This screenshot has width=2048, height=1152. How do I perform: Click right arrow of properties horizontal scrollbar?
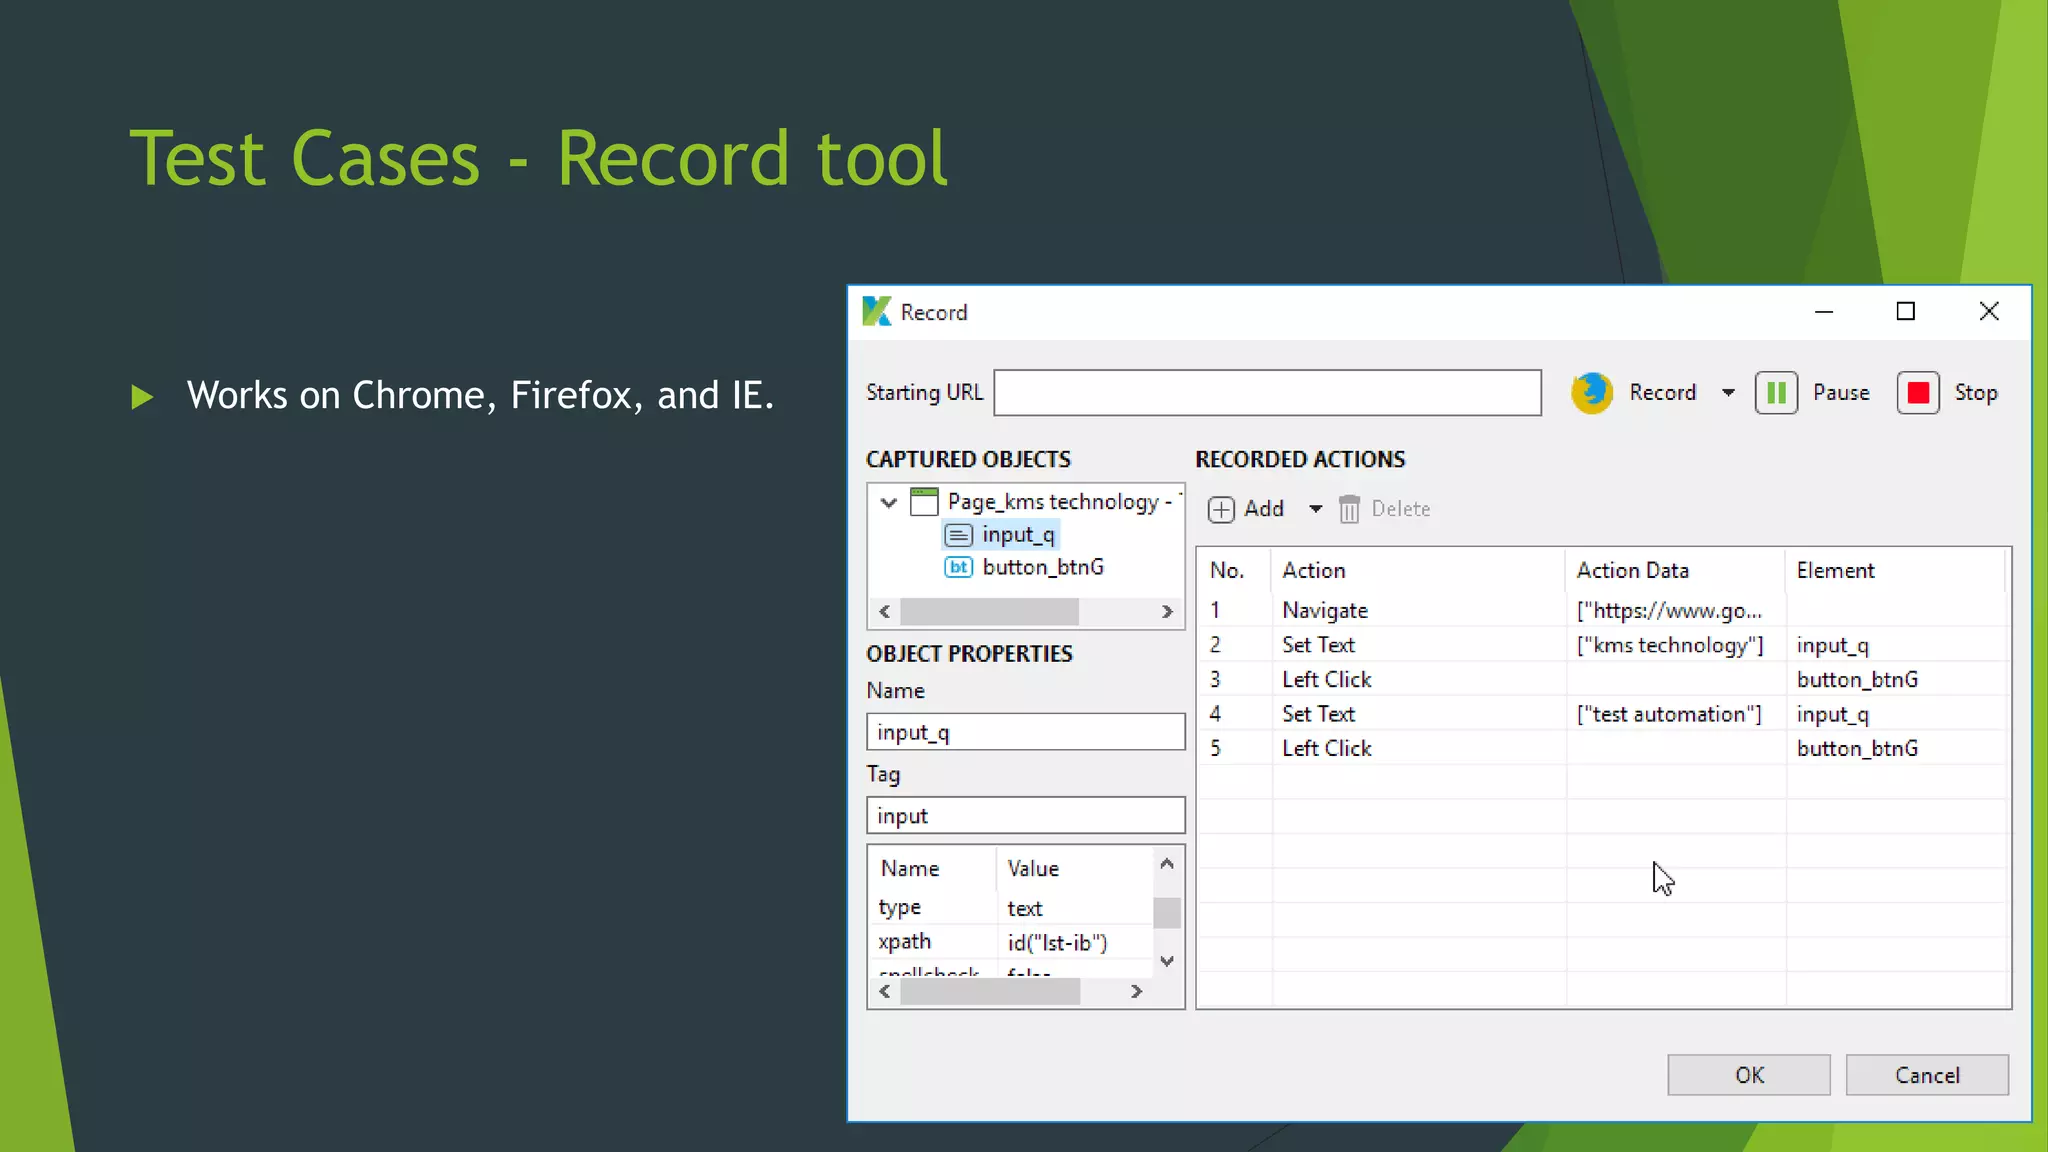click(1136, 991)
